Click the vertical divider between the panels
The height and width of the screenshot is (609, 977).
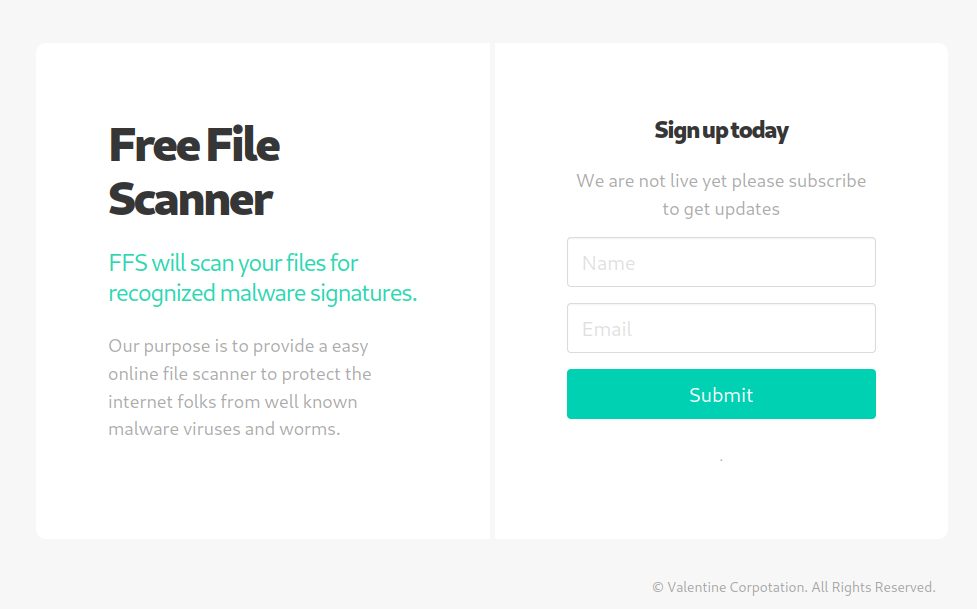[492, 290]
